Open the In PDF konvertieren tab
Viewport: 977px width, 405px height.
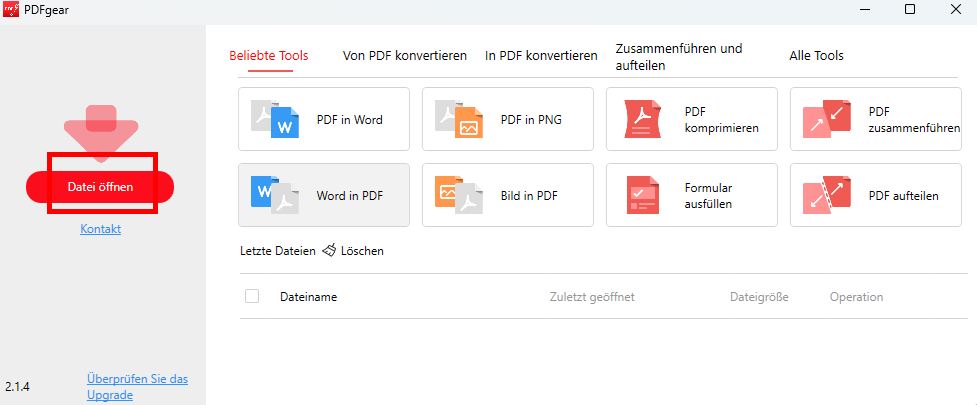tap(541, 56)
